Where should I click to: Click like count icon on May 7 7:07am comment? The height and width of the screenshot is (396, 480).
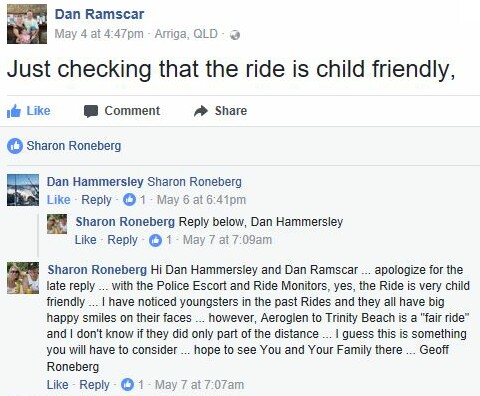point(127,385)
